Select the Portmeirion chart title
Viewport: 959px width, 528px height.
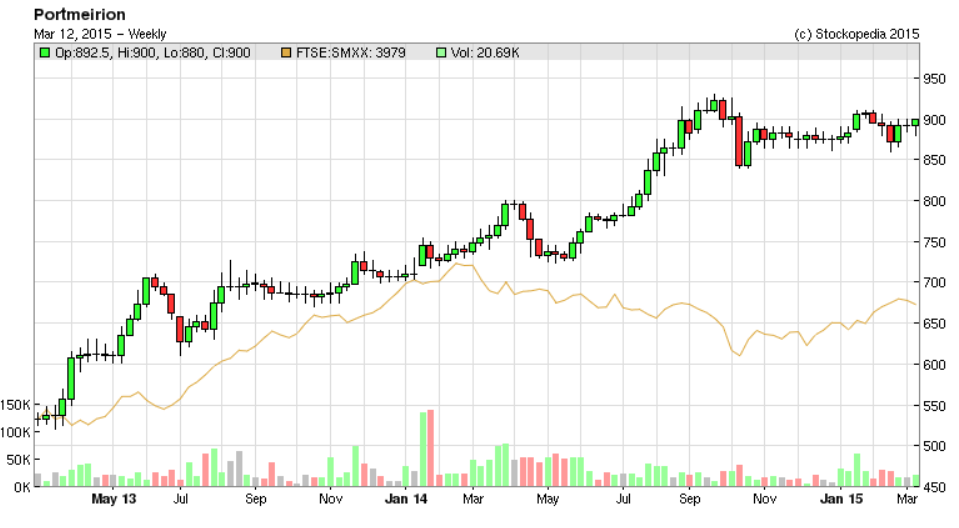pos(80,14)
